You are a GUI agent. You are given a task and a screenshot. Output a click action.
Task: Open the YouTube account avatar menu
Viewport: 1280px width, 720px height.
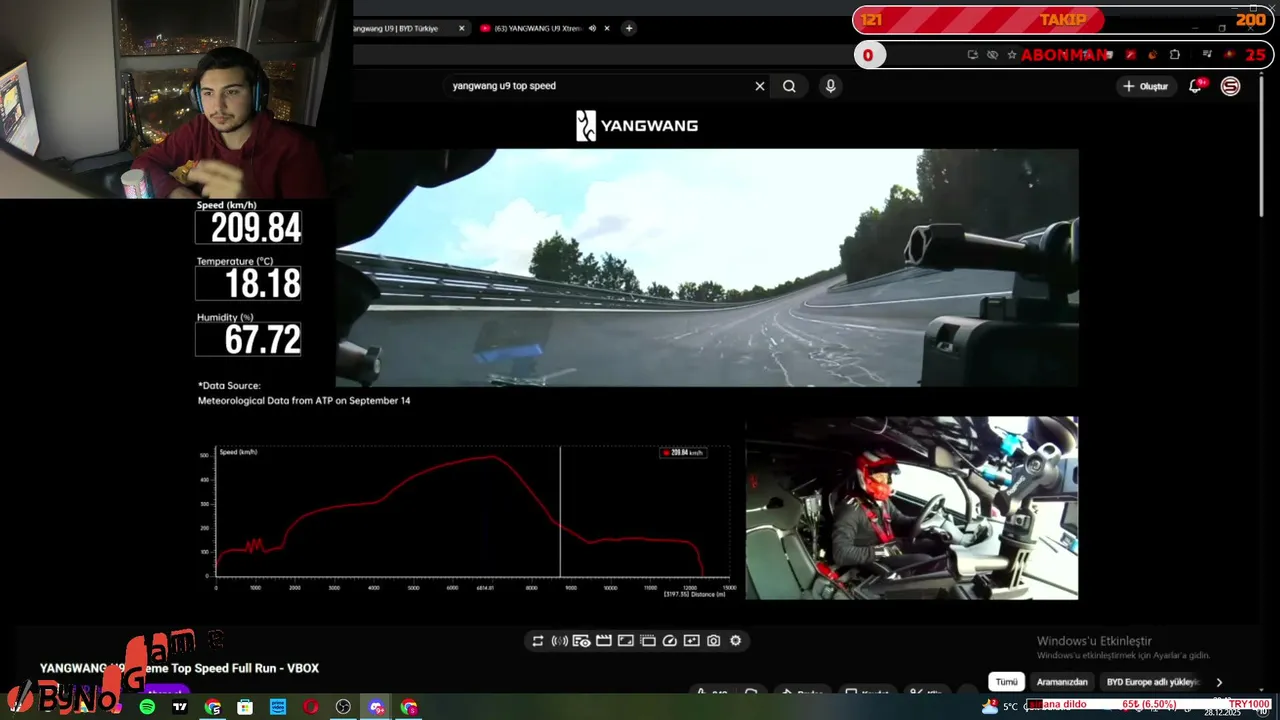pyautogui.click(x=1230, y=86)
